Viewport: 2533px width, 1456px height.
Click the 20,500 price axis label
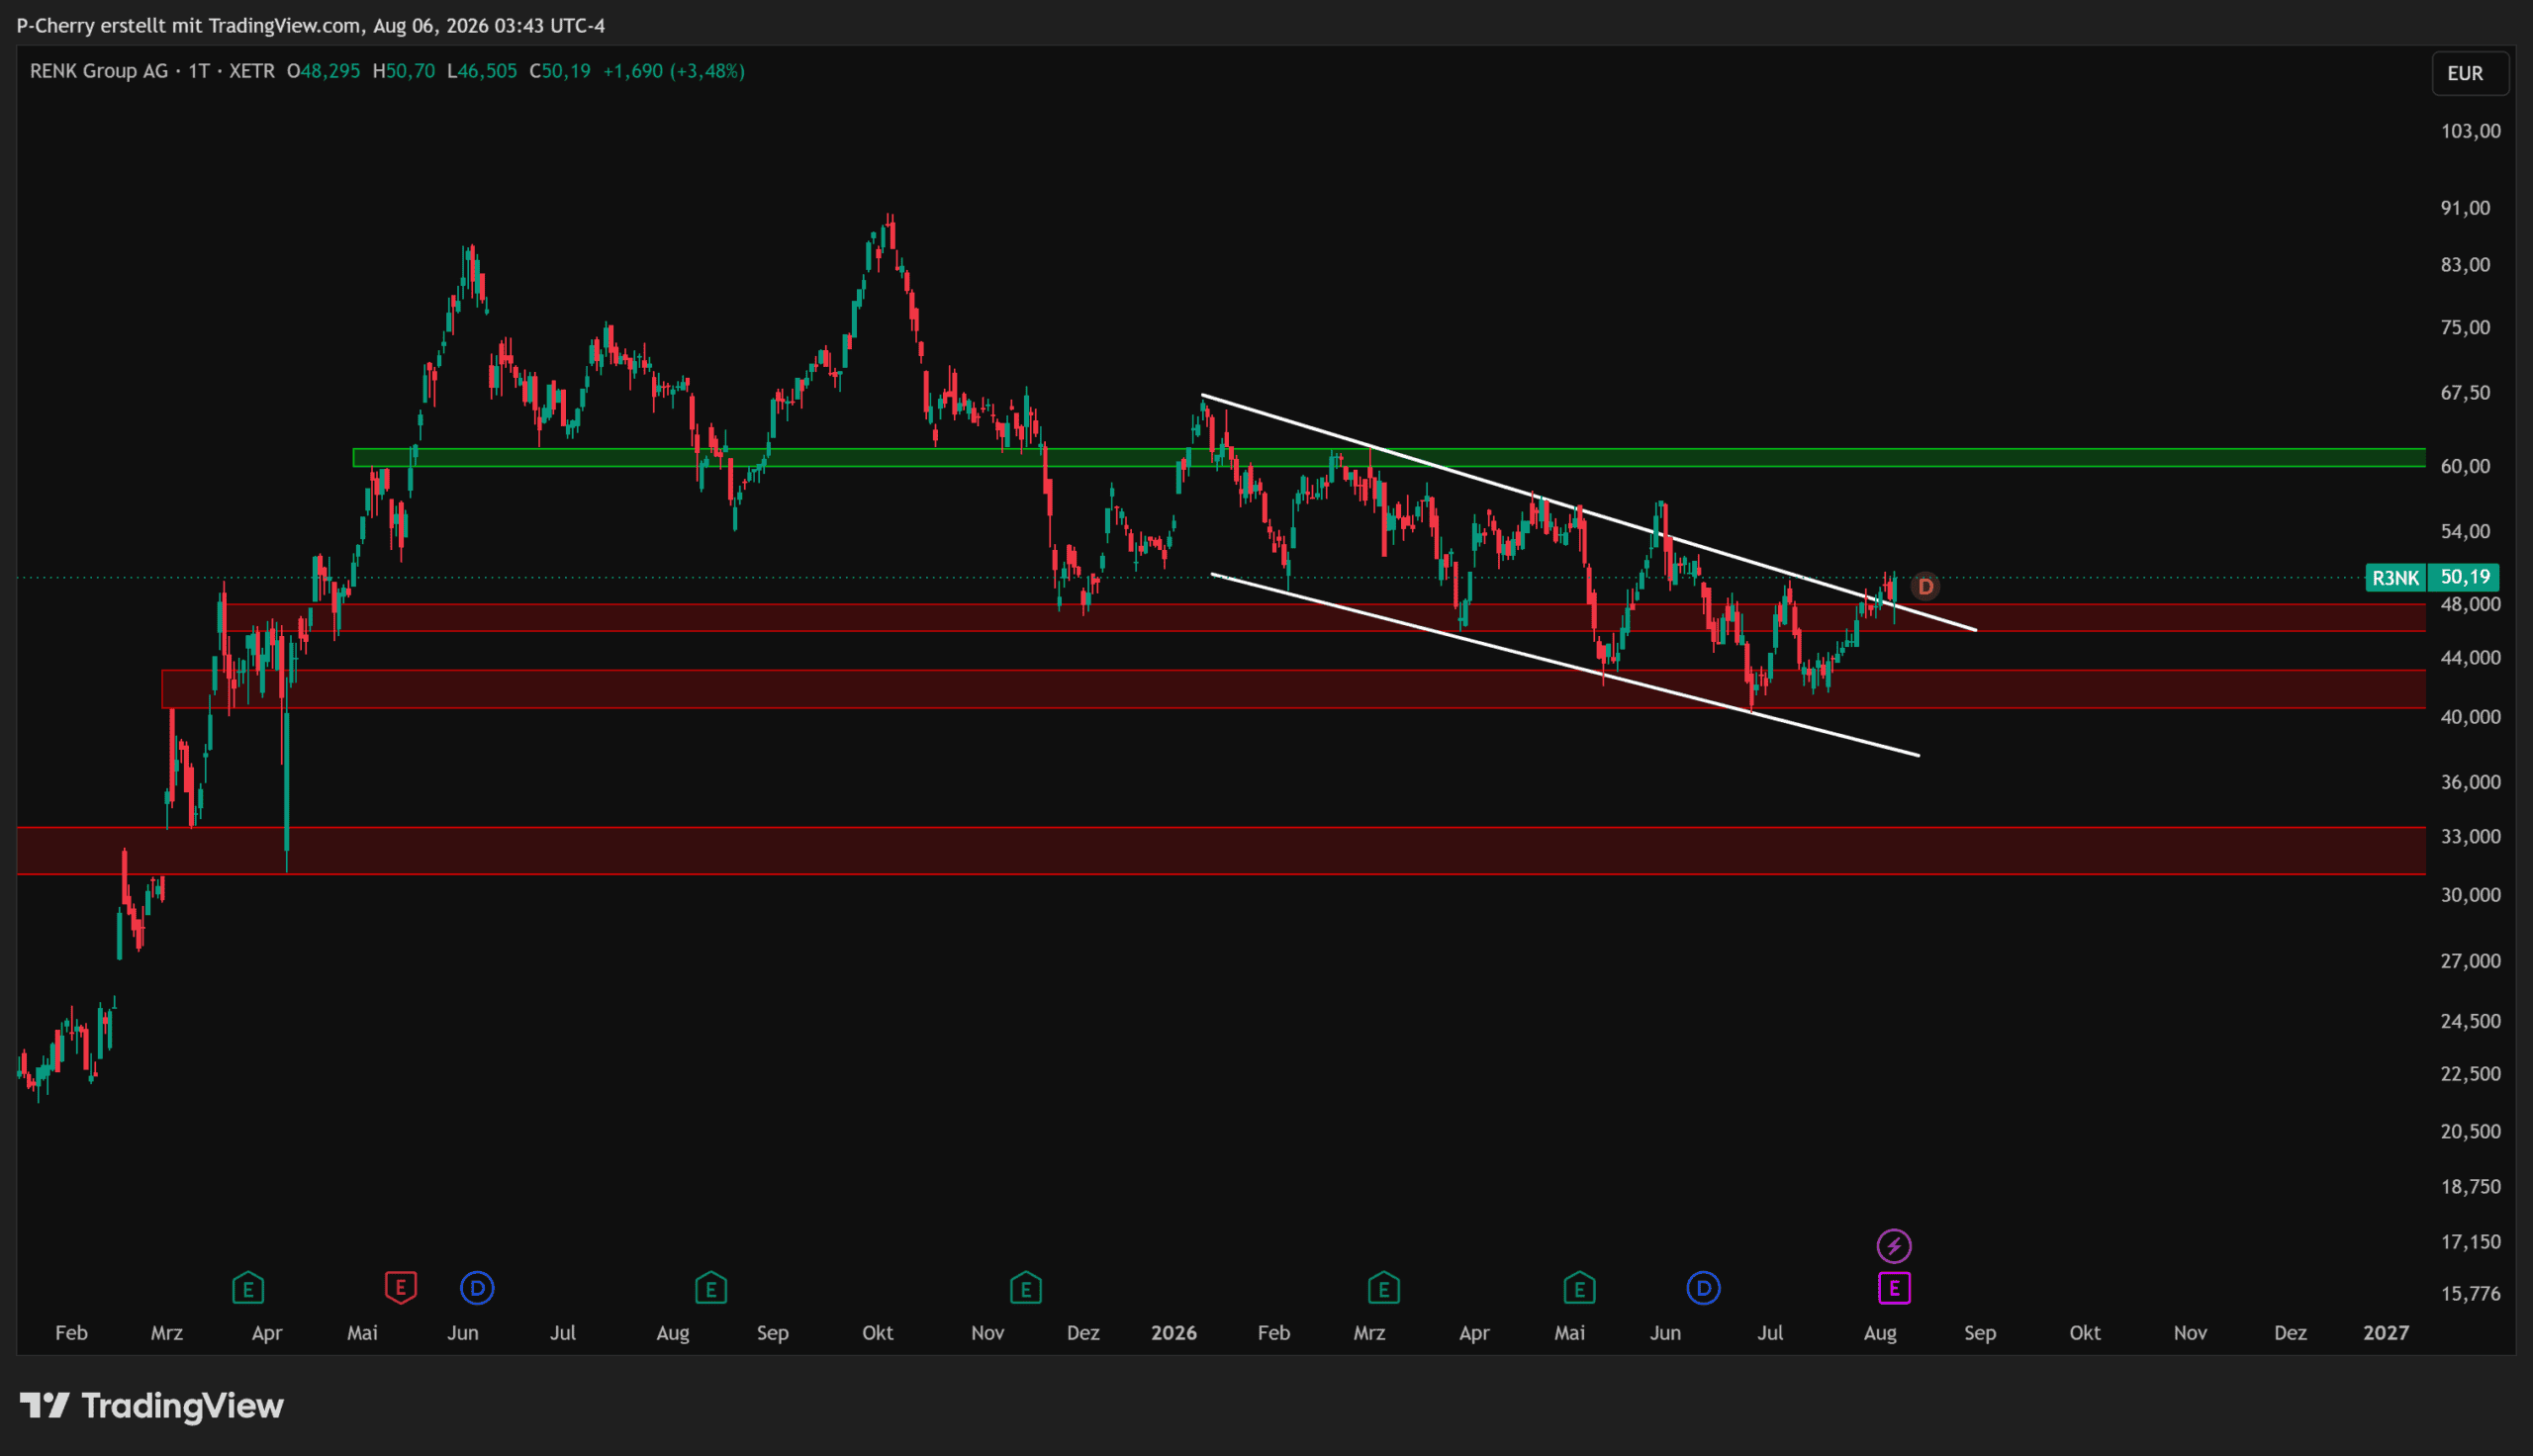[x=2471, y=1131]
